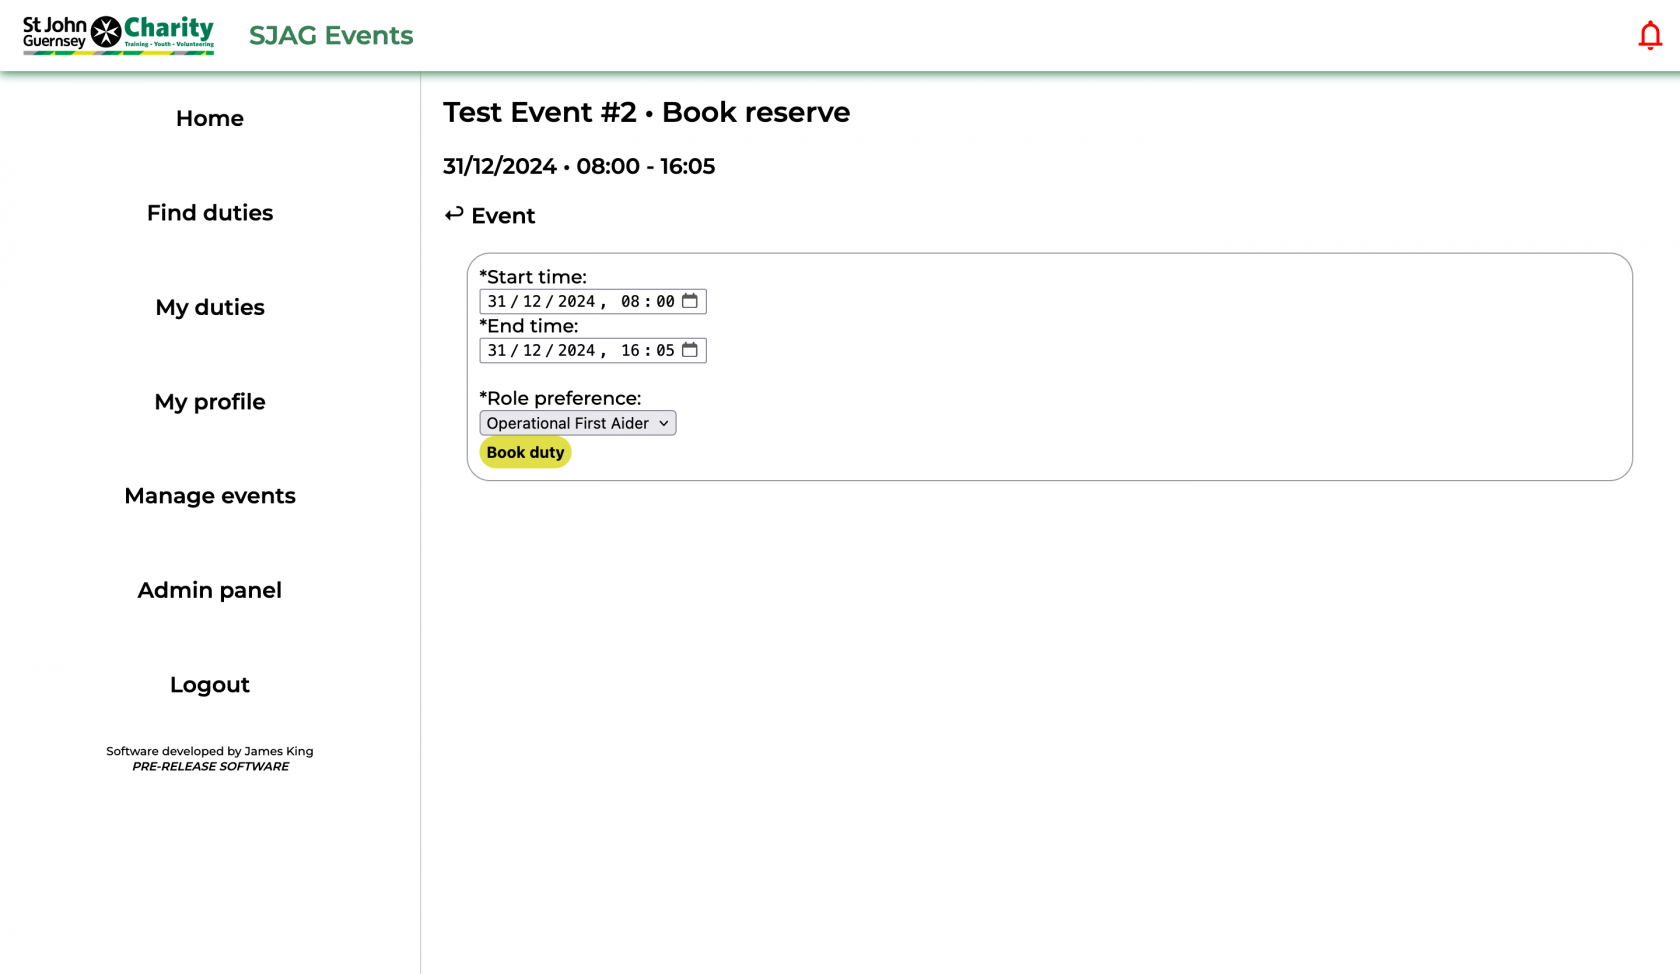Open Find duties

(209, 212)
